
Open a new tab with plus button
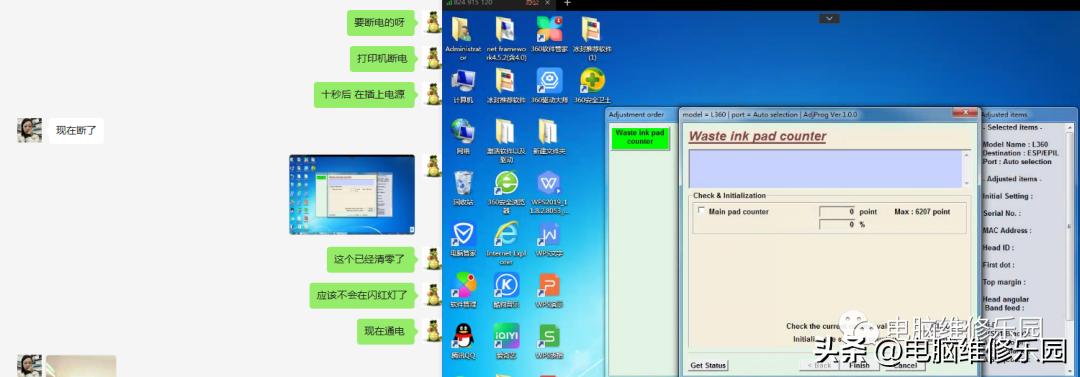(567, 3)
